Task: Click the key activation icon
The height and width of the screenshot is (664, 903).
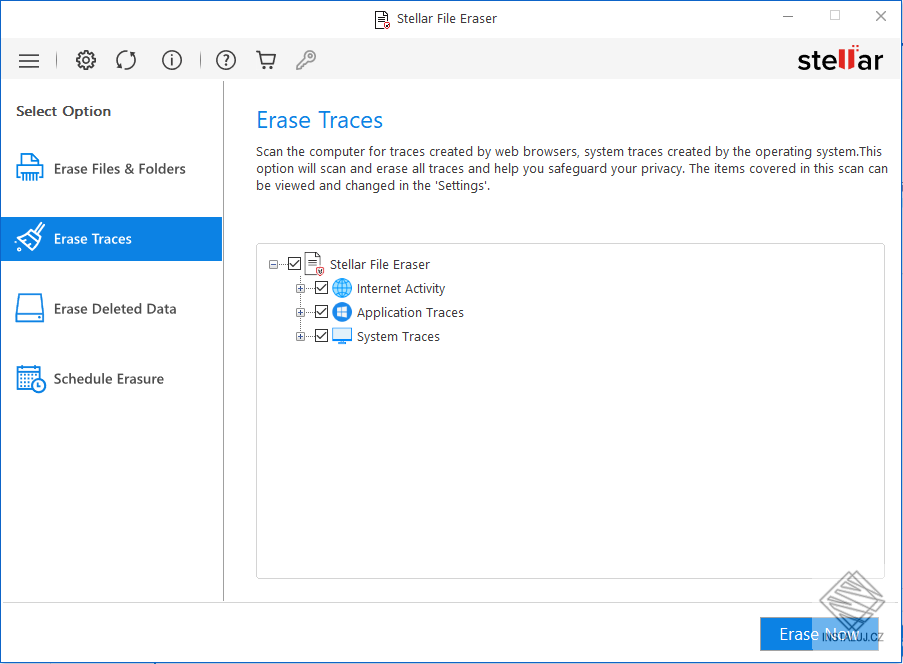Action: point(306,60)
